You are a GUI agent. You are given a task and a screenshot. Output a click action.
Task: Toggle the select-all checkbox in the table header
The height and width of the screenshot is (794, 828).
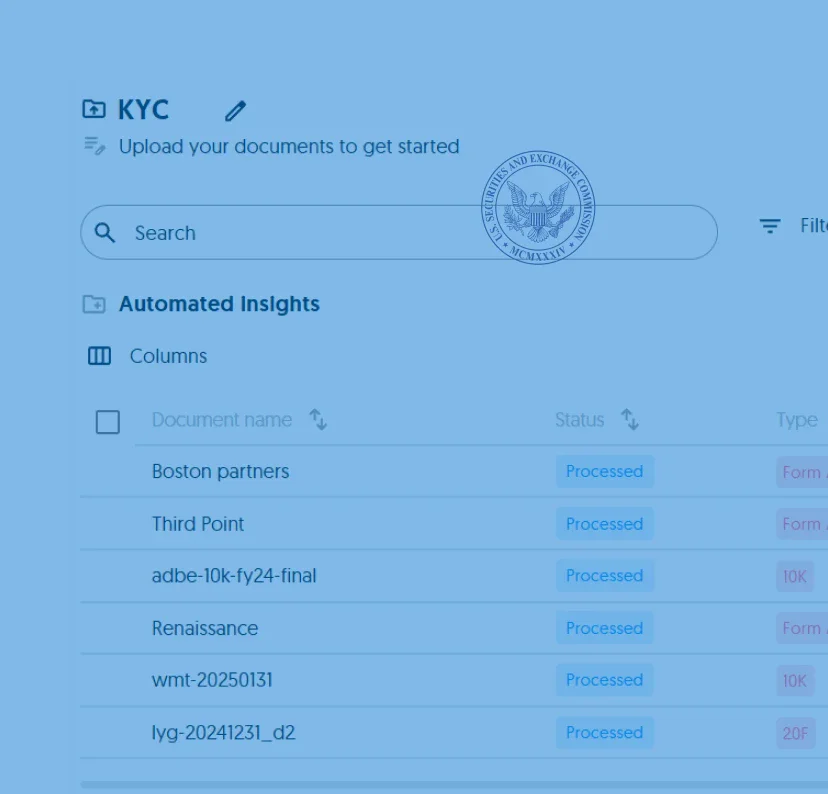pos(107,422)
